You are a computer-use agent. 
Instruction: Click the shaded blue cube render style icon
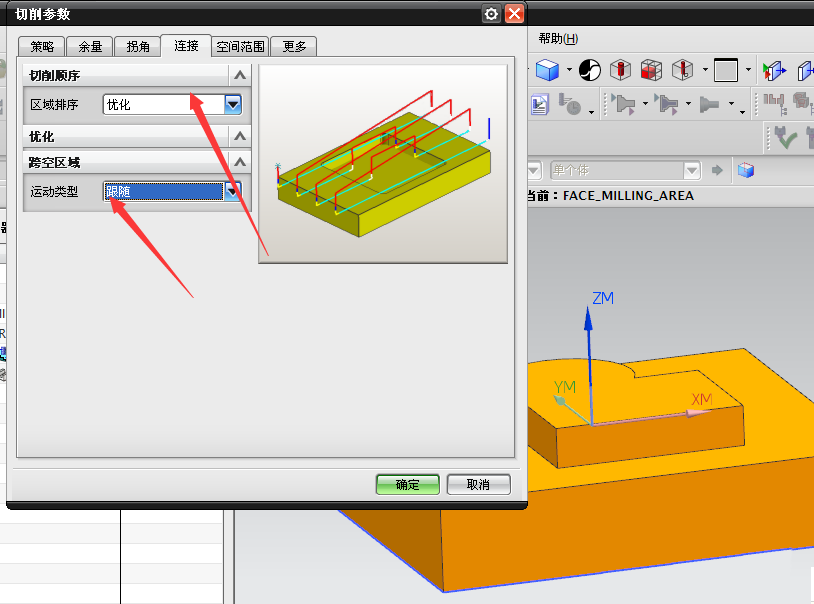[x=546, y=70]
